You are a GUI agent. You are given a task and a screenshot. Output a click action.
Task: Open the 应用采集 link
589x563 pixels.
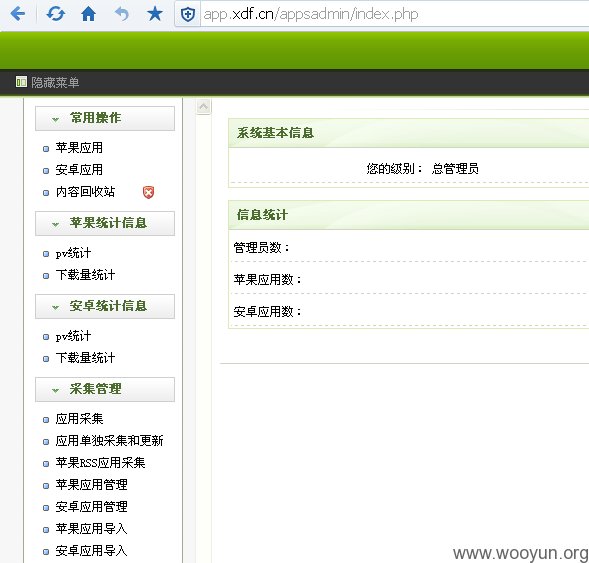click(79, 419)
